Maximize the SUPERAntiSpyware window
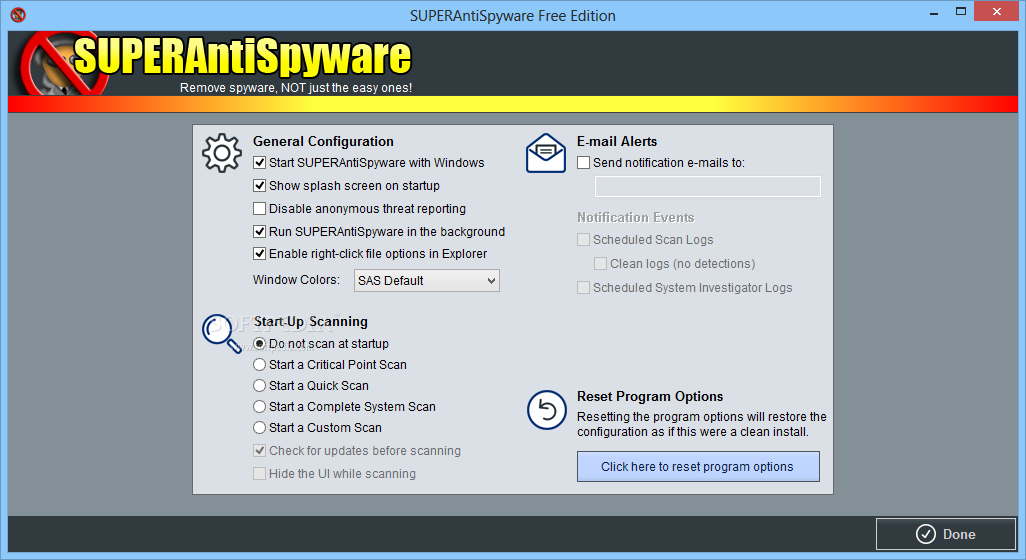The width and height of the screenshot is (1026, 560). (961, 12)
